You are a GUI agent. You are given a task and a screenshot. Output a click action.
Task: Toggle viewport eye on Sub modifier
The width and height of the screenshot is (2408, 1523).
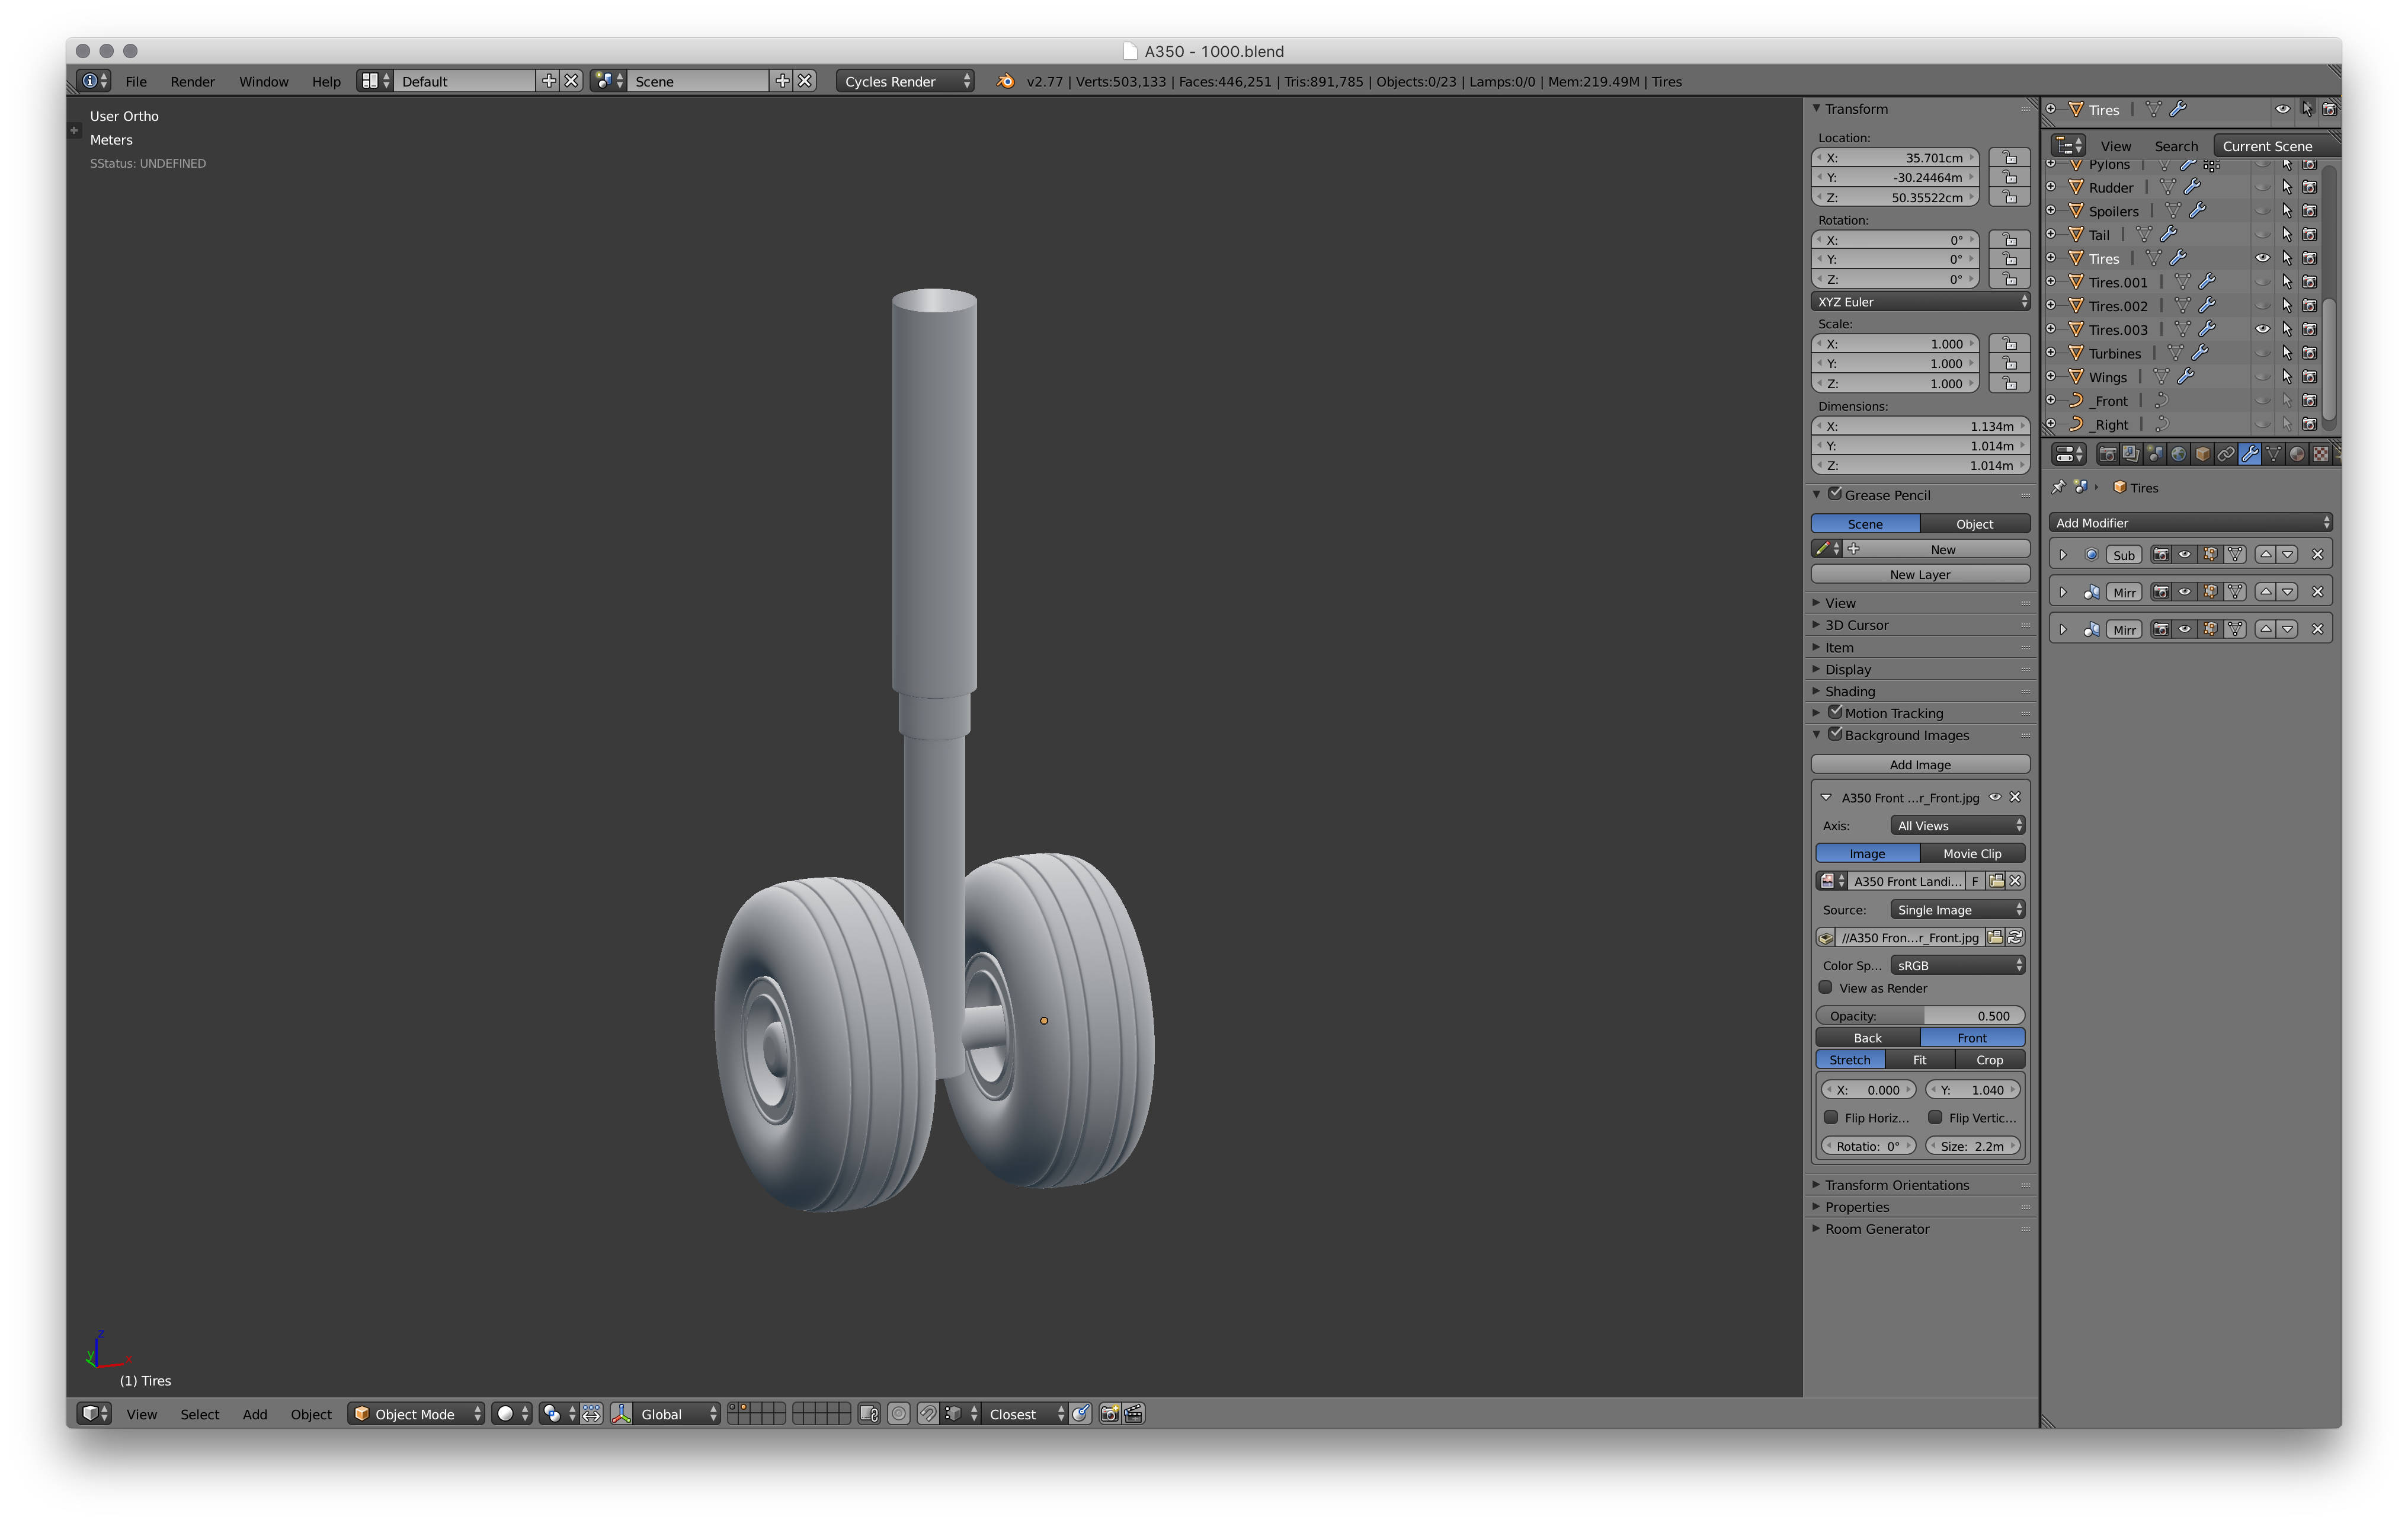[x=2185, y=555]
